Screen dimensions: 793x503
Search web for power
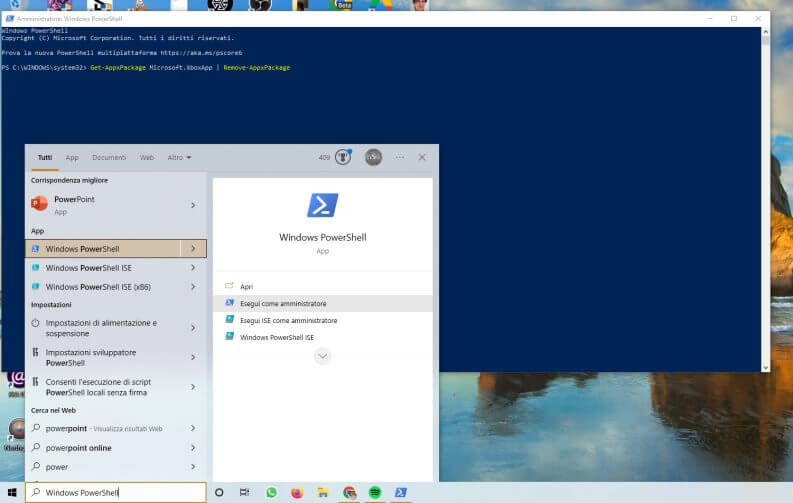103,467
